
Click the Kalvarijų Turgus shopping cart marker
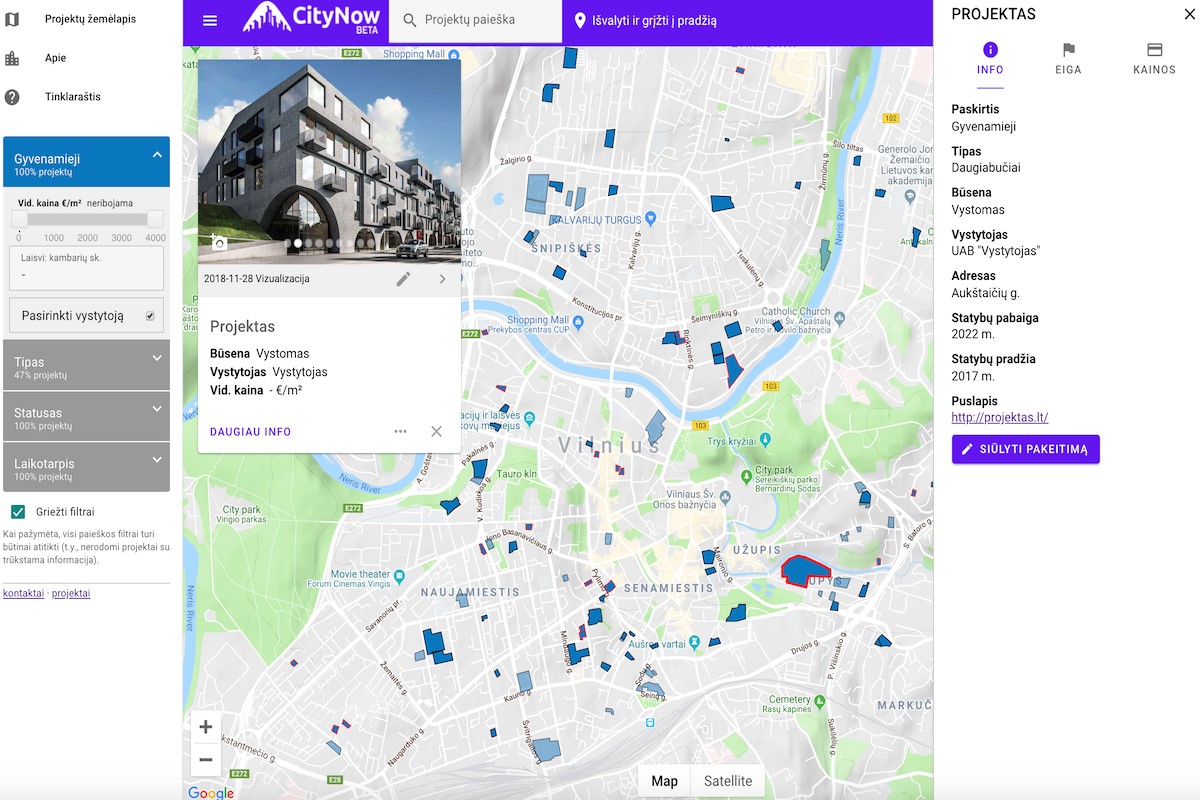click(x=650, y=218)
